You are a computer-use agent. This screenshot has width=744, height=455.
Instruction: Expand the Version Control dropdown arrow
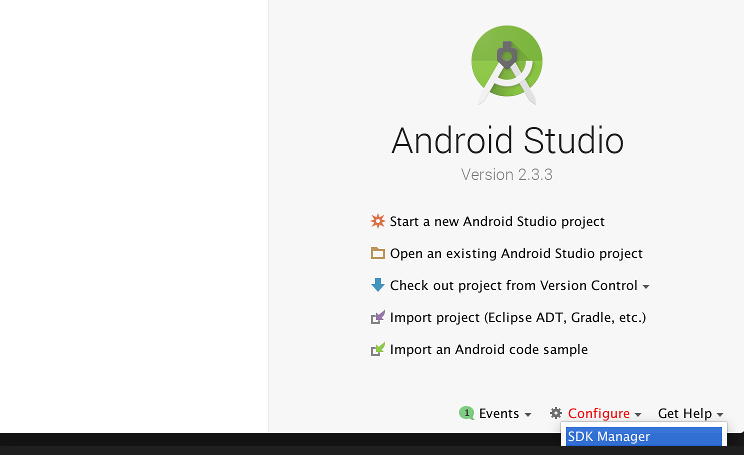pyautogui.click(x=646, y=287)
